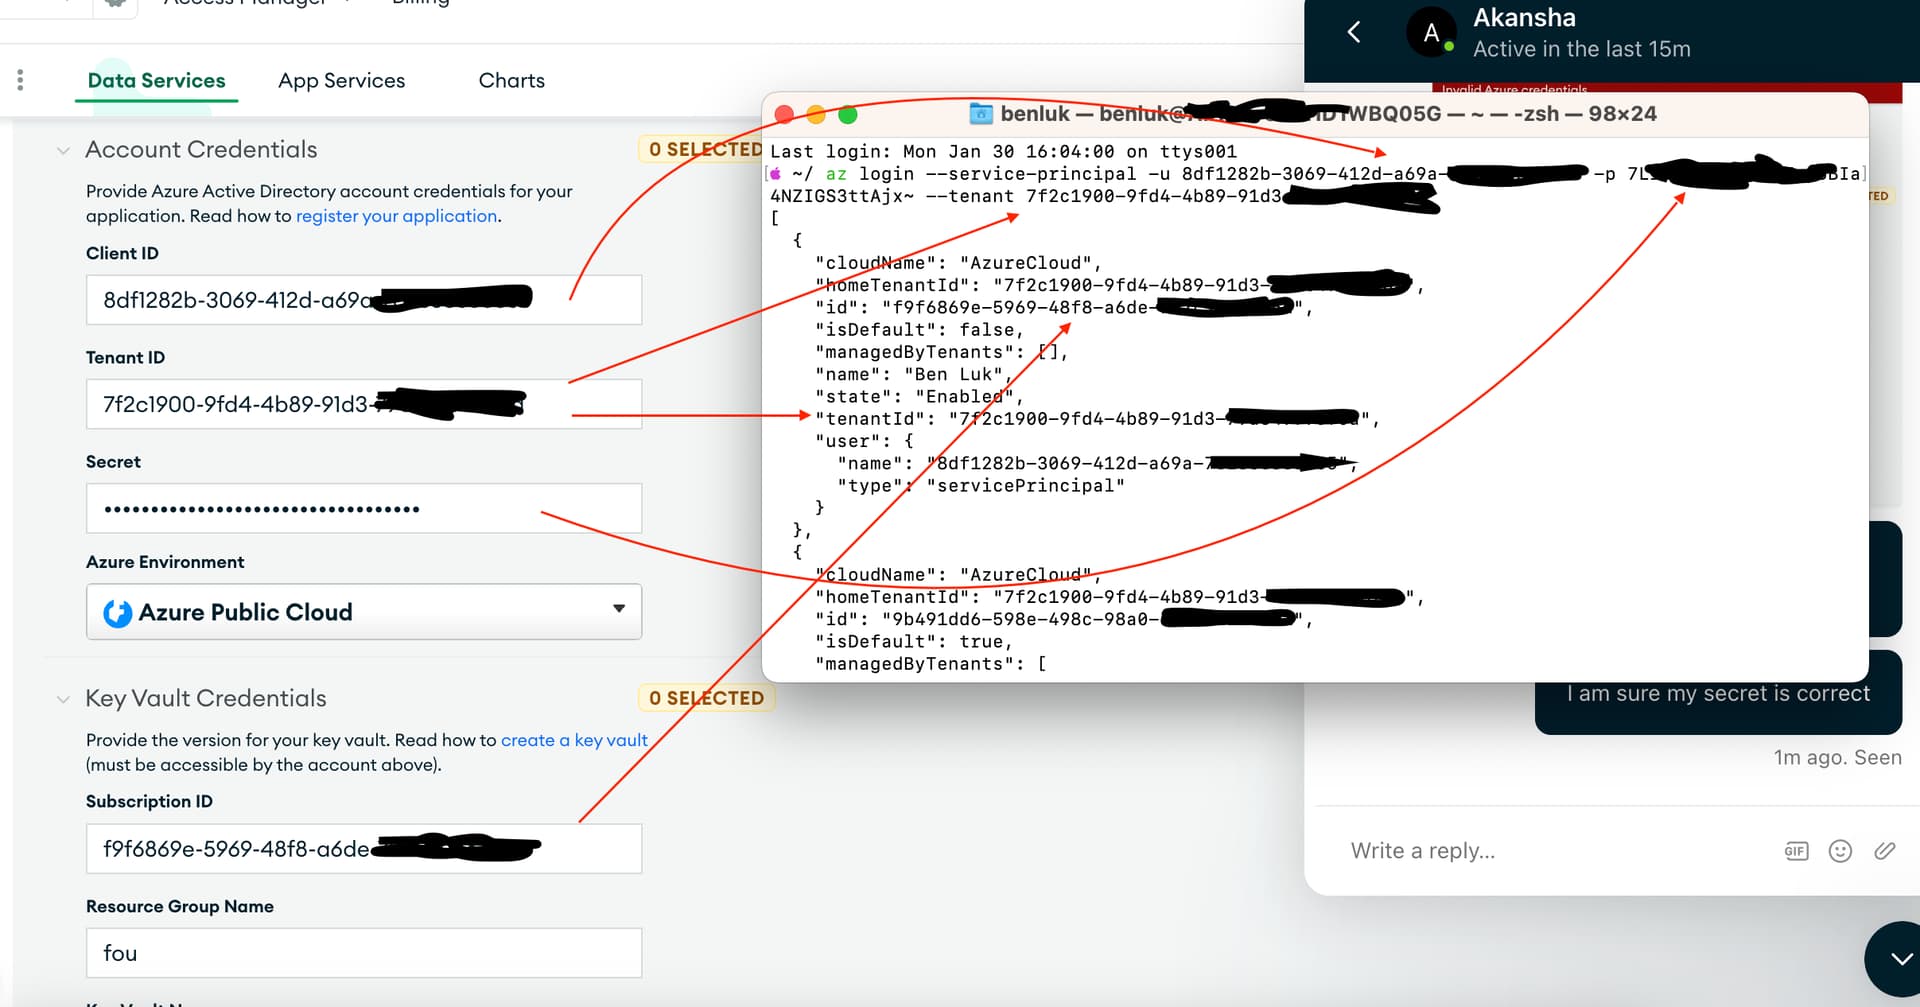Open the GIF picker in chat
This screenshot has width=1920, height=1007.
[x=1796, y=850]
